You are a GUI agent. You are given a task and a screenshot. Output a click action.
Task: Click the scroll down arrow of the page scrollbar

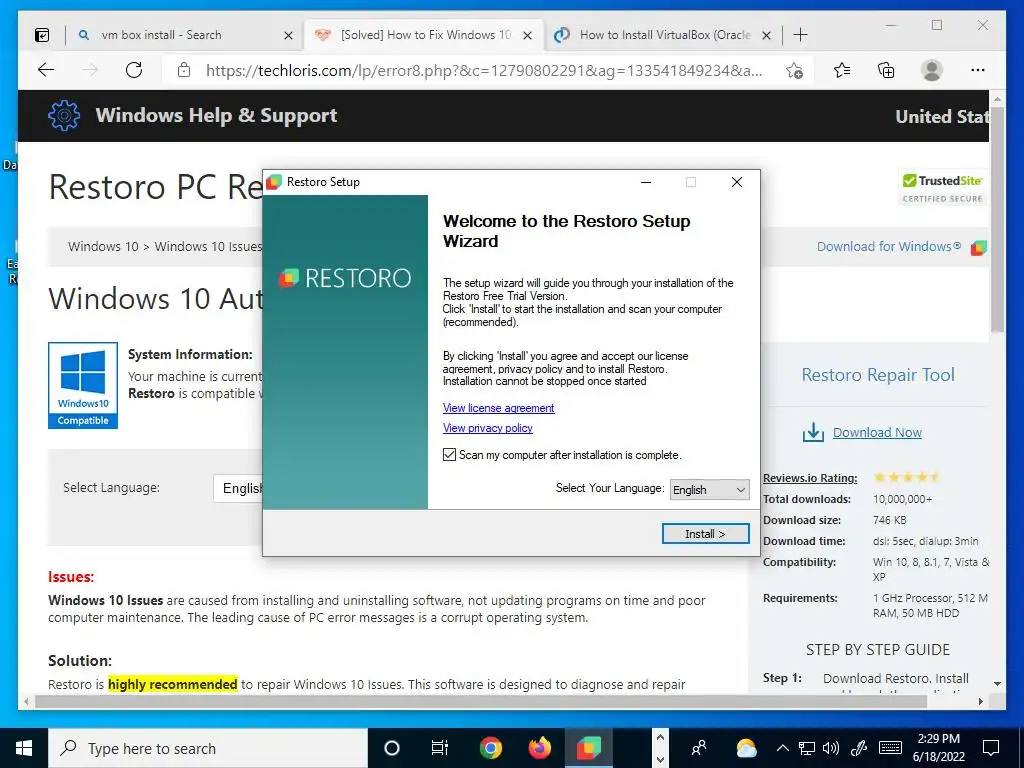point(997,684)
